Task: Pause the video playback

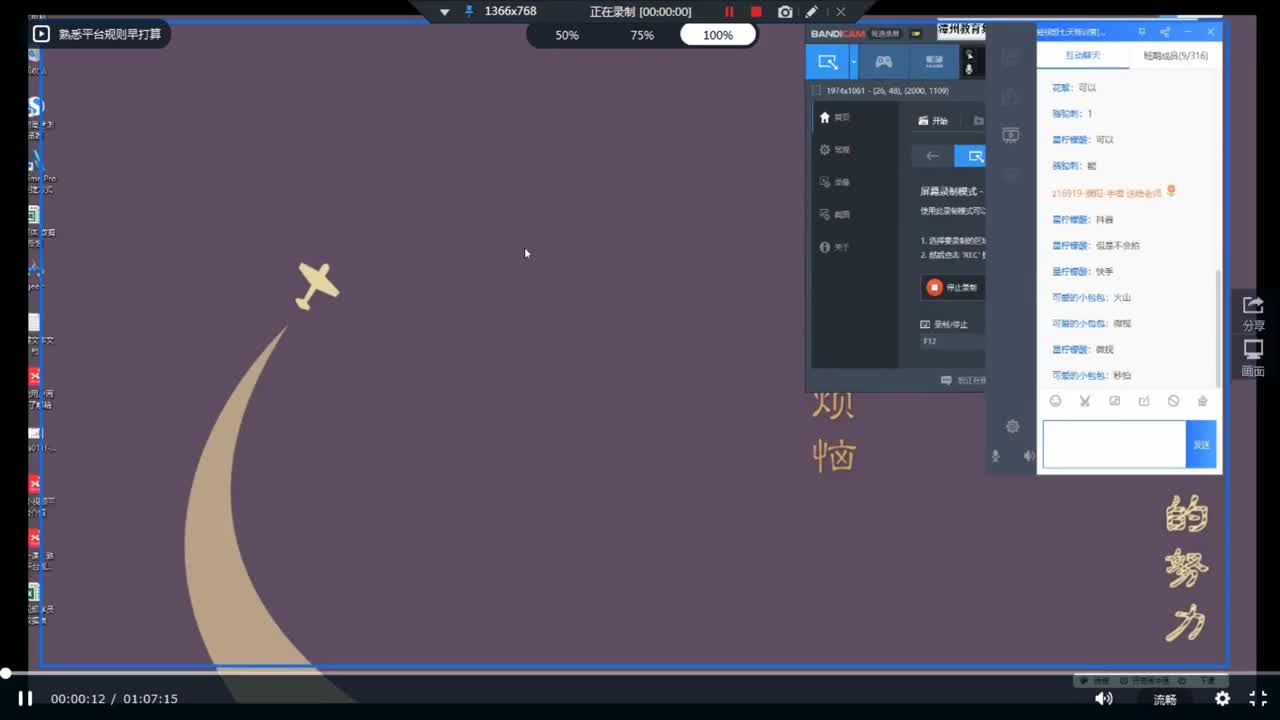Action: pos(25,698)
